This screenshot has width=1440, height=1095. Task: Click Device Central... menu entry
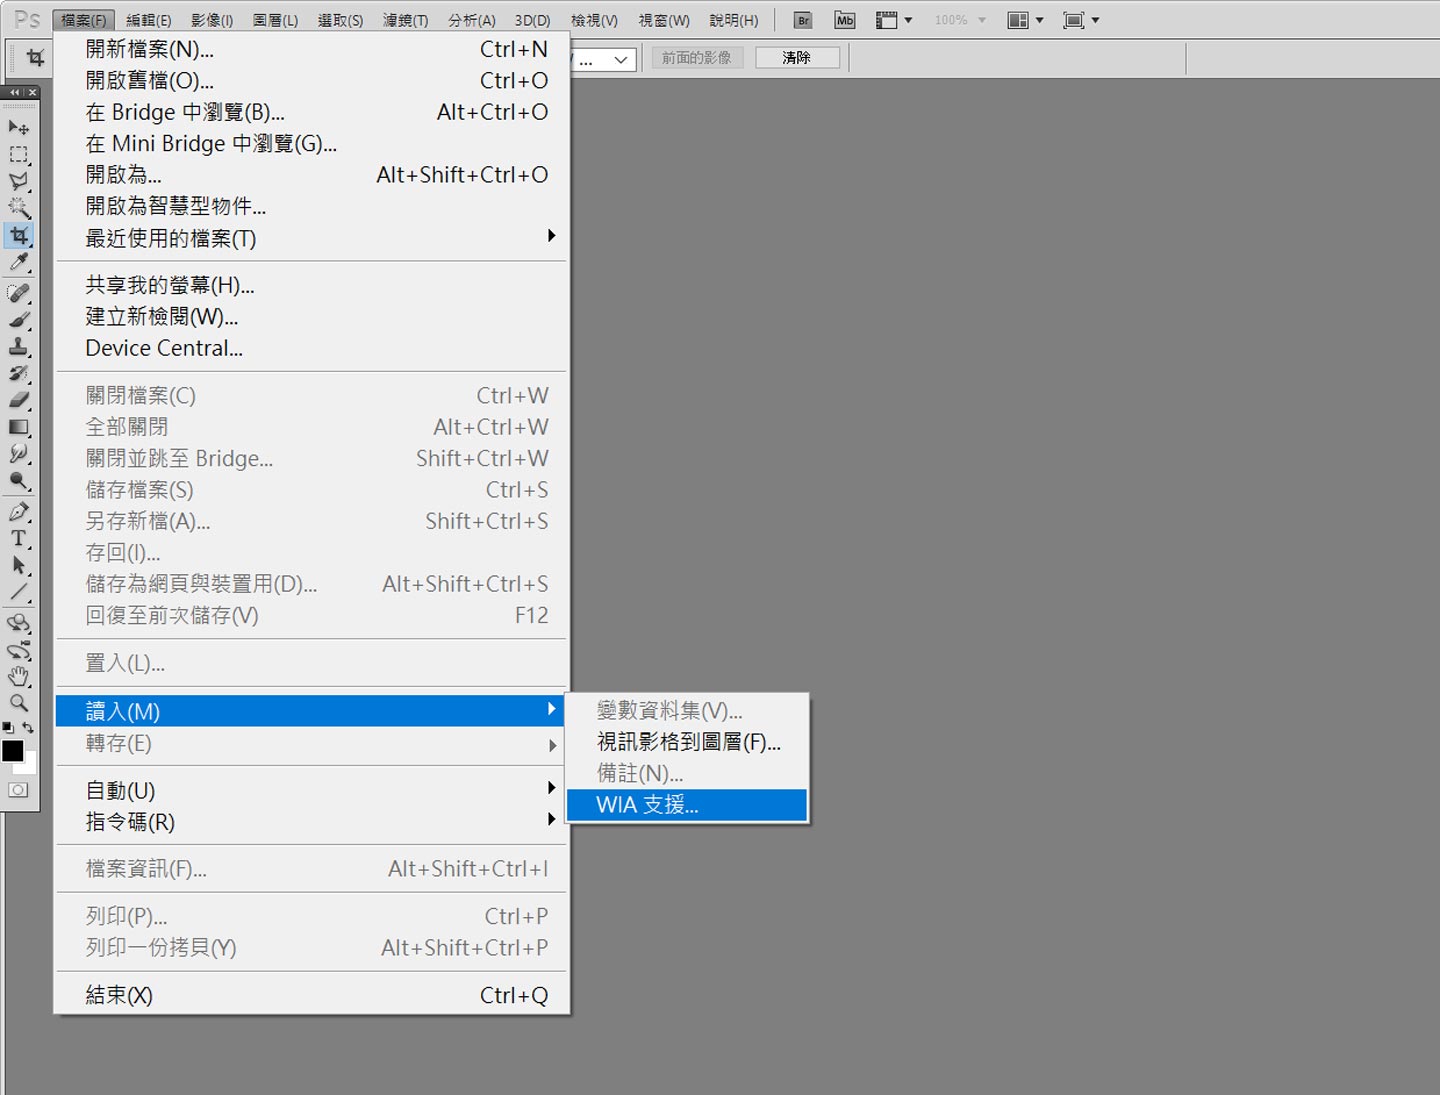coord(312,348)
